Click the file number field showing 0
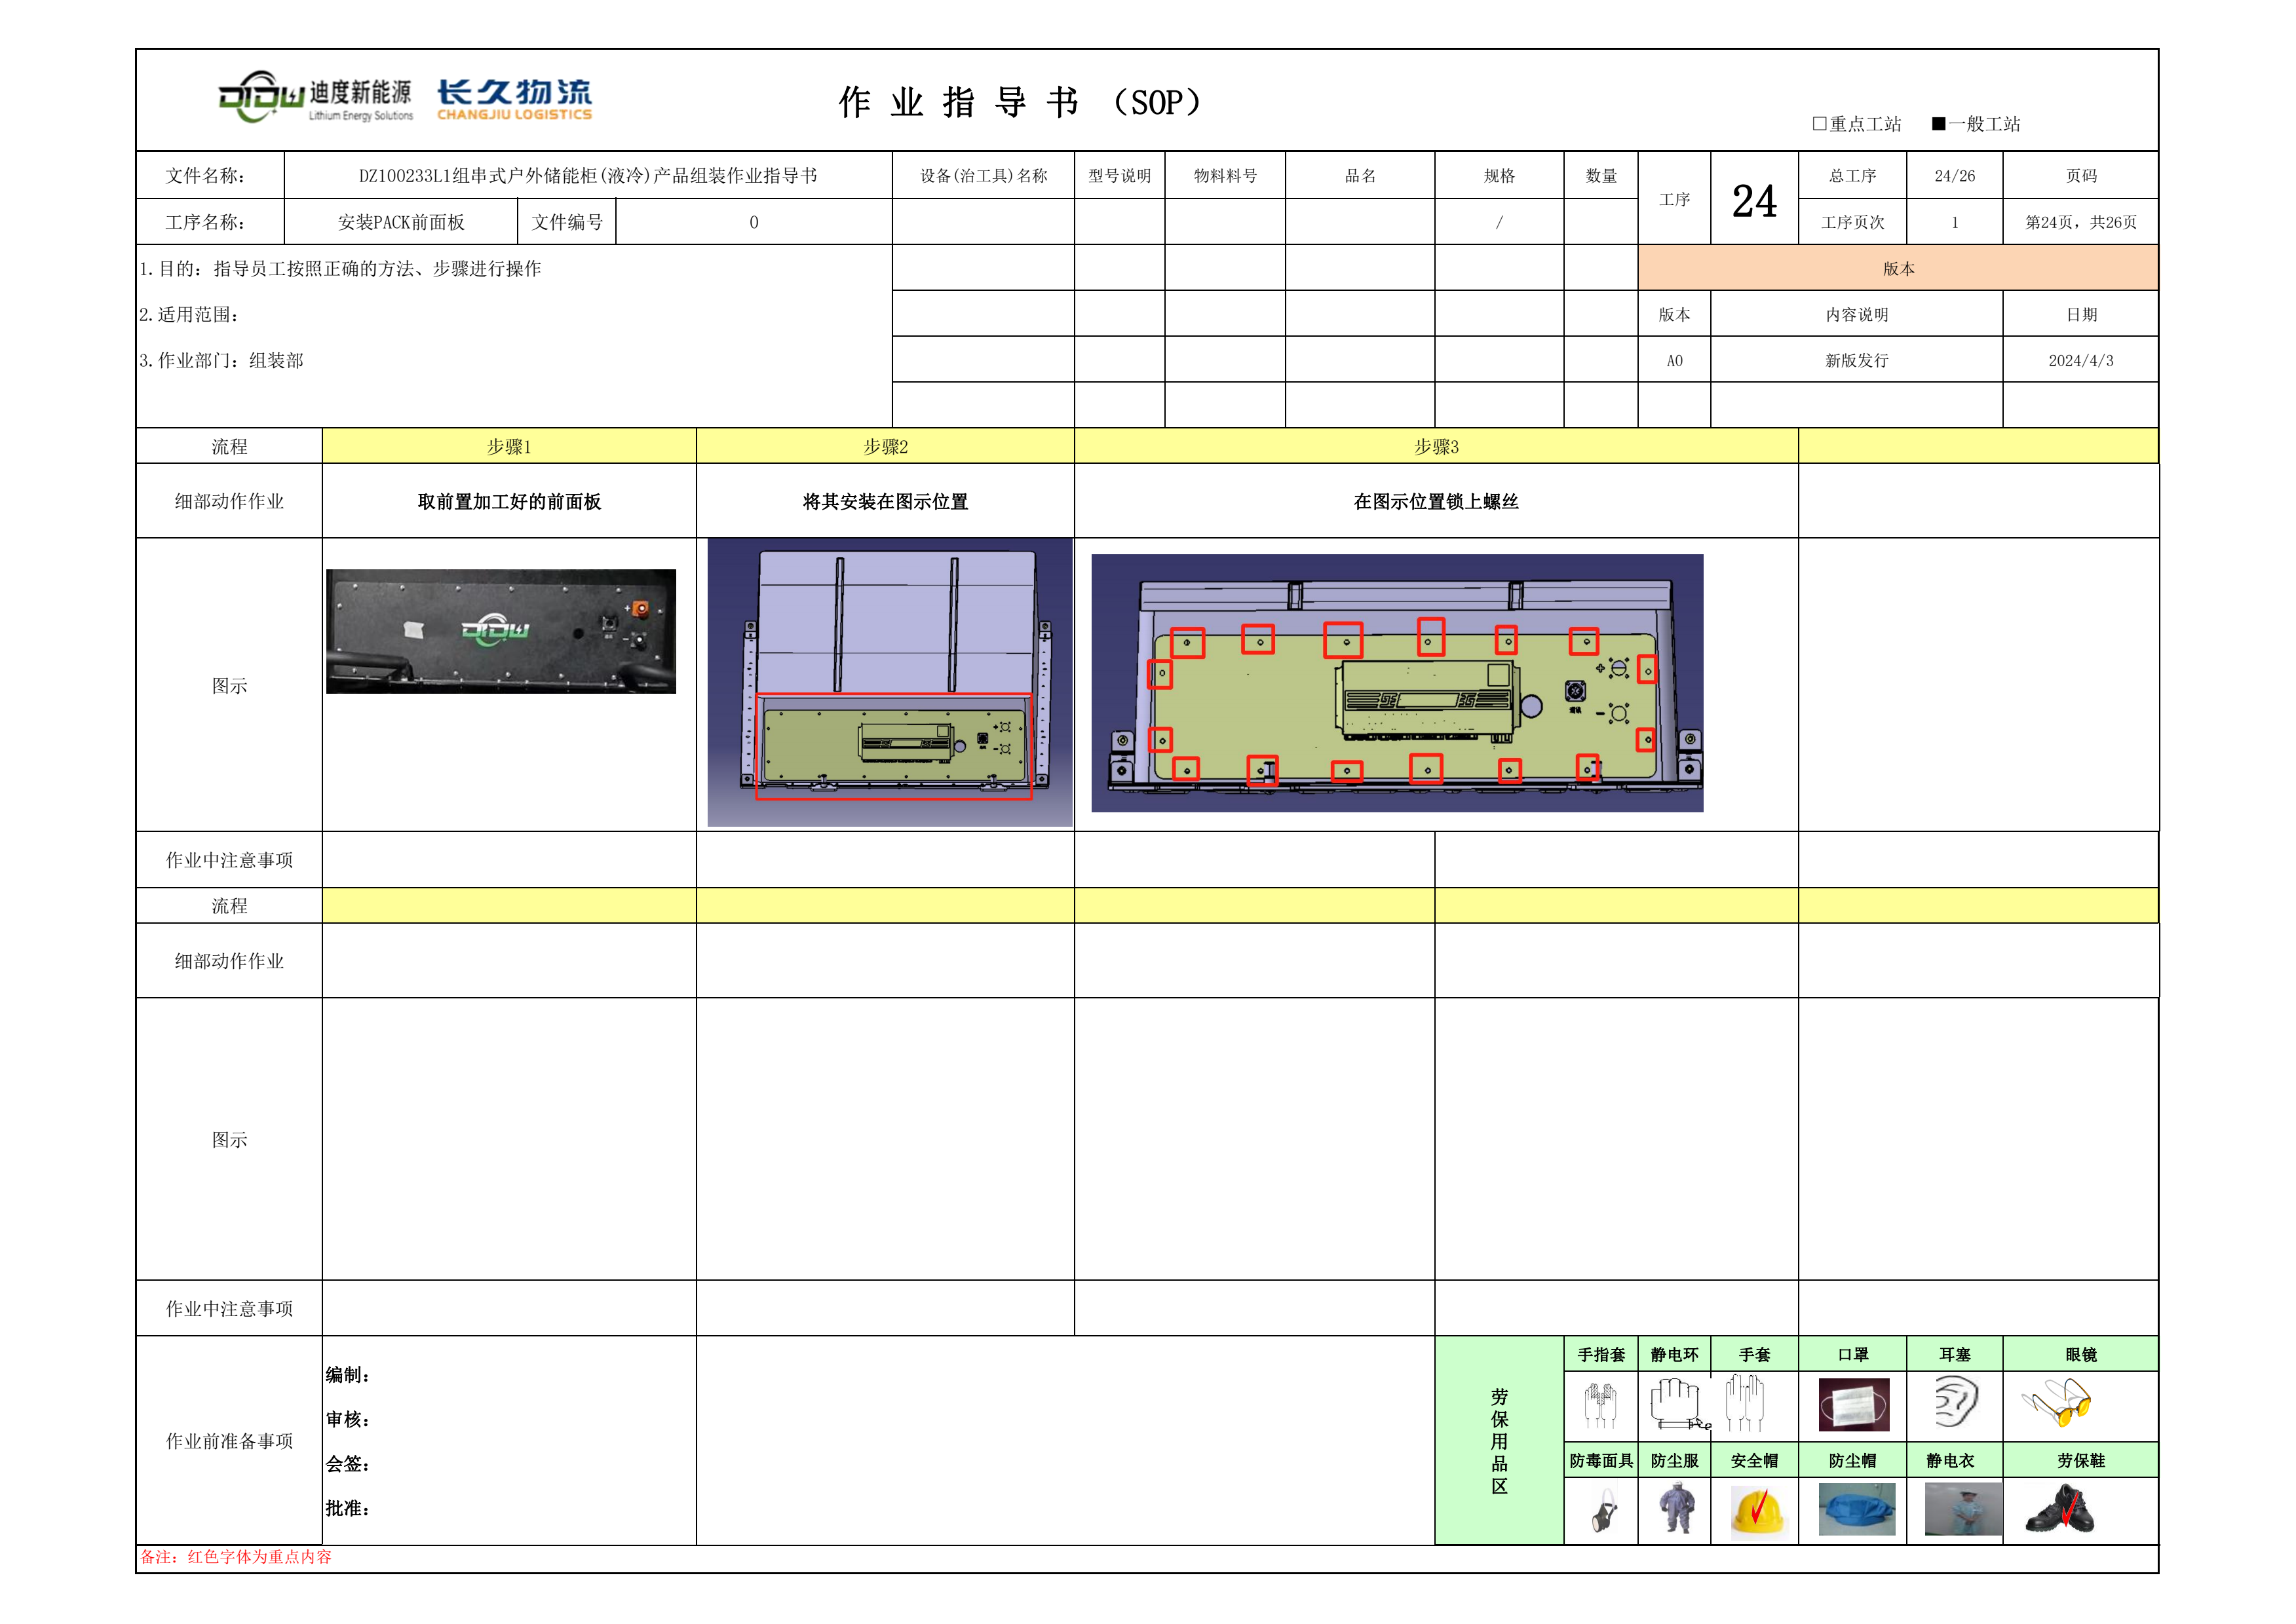Image resolution: width=2296 pixels, height=1624 pixels. 753,222
